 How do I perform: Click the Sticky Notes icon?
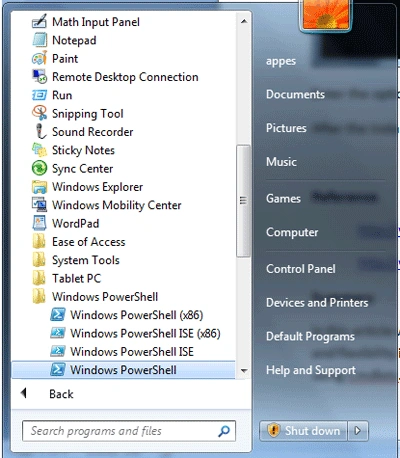click(x=39, y=150)
